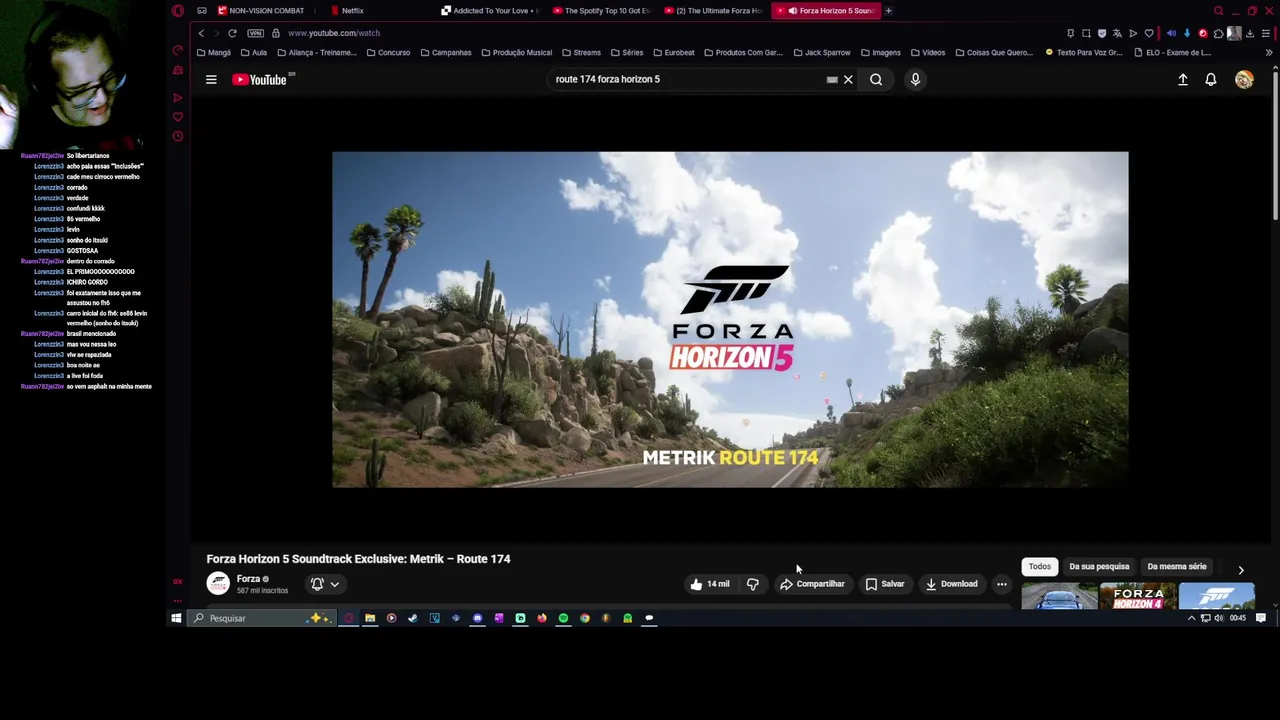Toggle the VPN badge in address bar

[x=256, y=33]
